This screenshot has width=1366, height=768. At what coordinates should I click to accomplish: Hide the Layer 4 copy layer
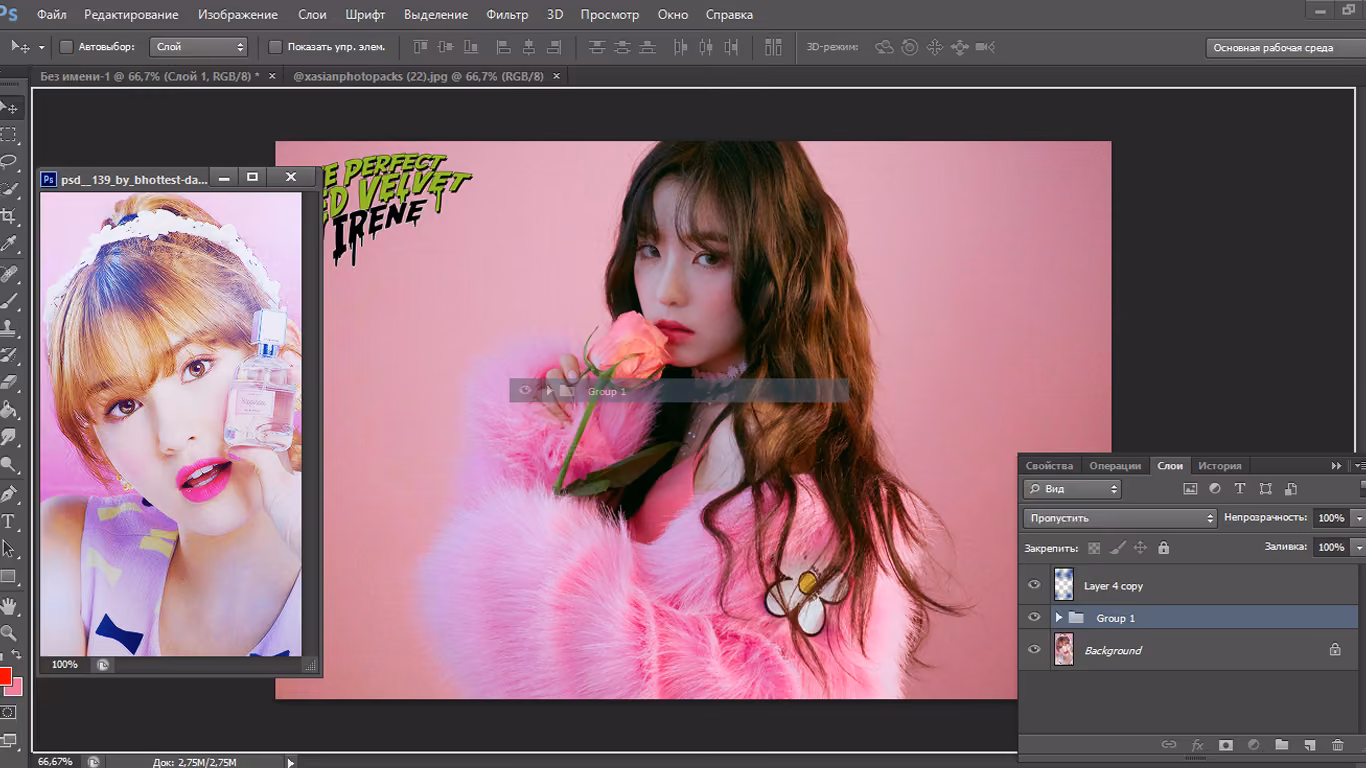click(1034, 586)
